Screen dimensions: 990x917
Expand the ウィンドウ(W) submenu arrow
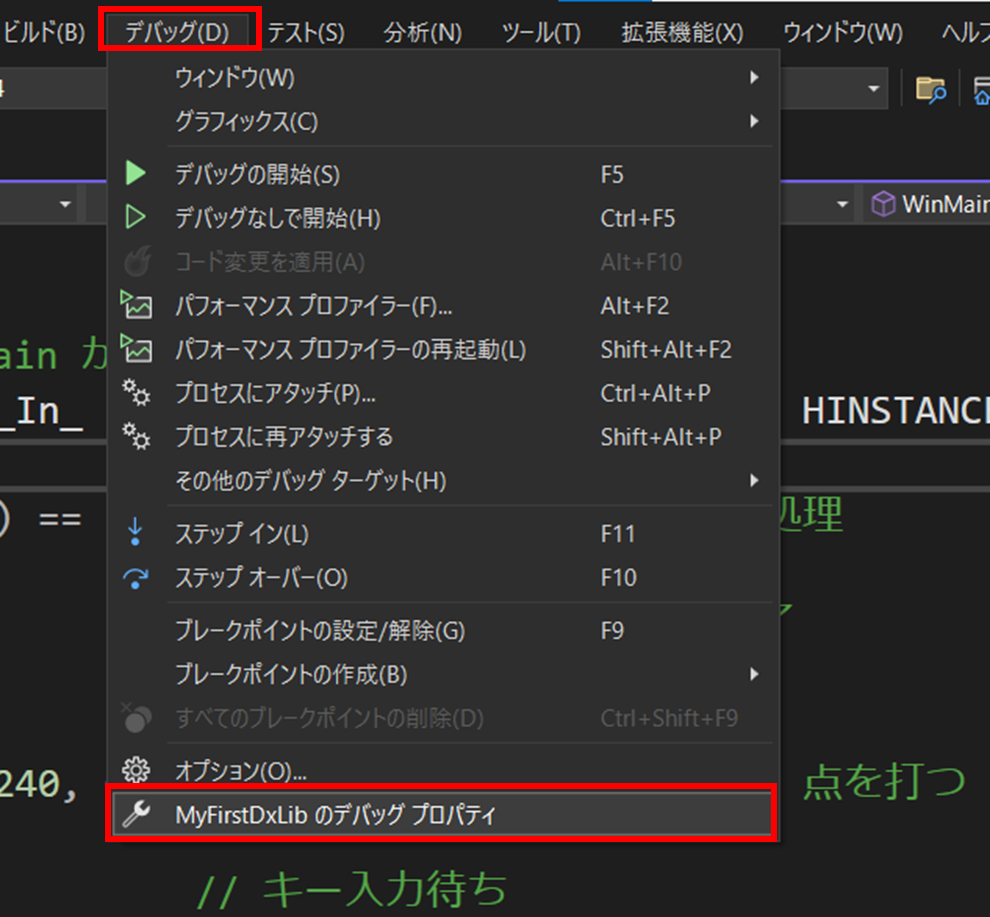click(754, 77)
